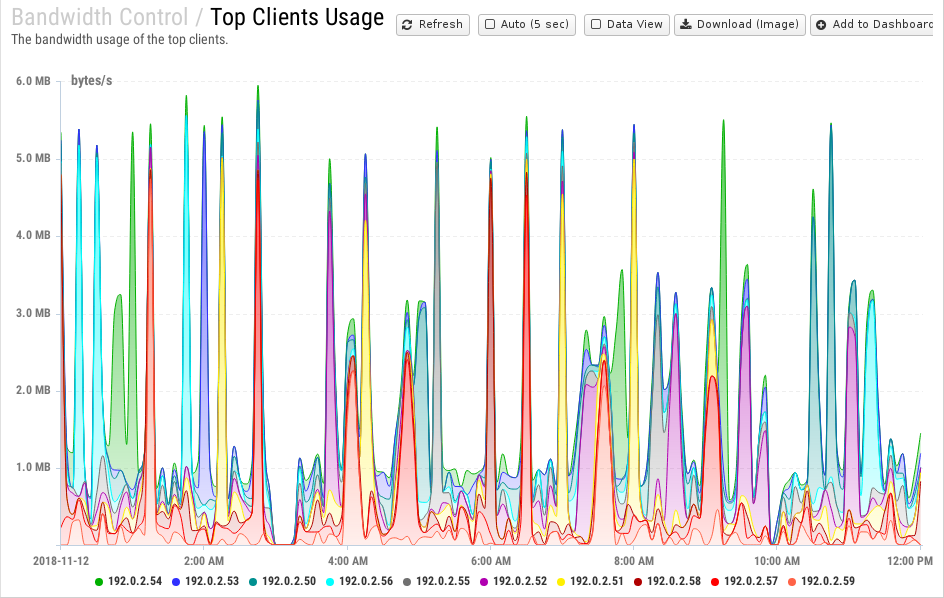Click the 8:00 AM axis label
The image size is (944, 598).
pos(634,561)
